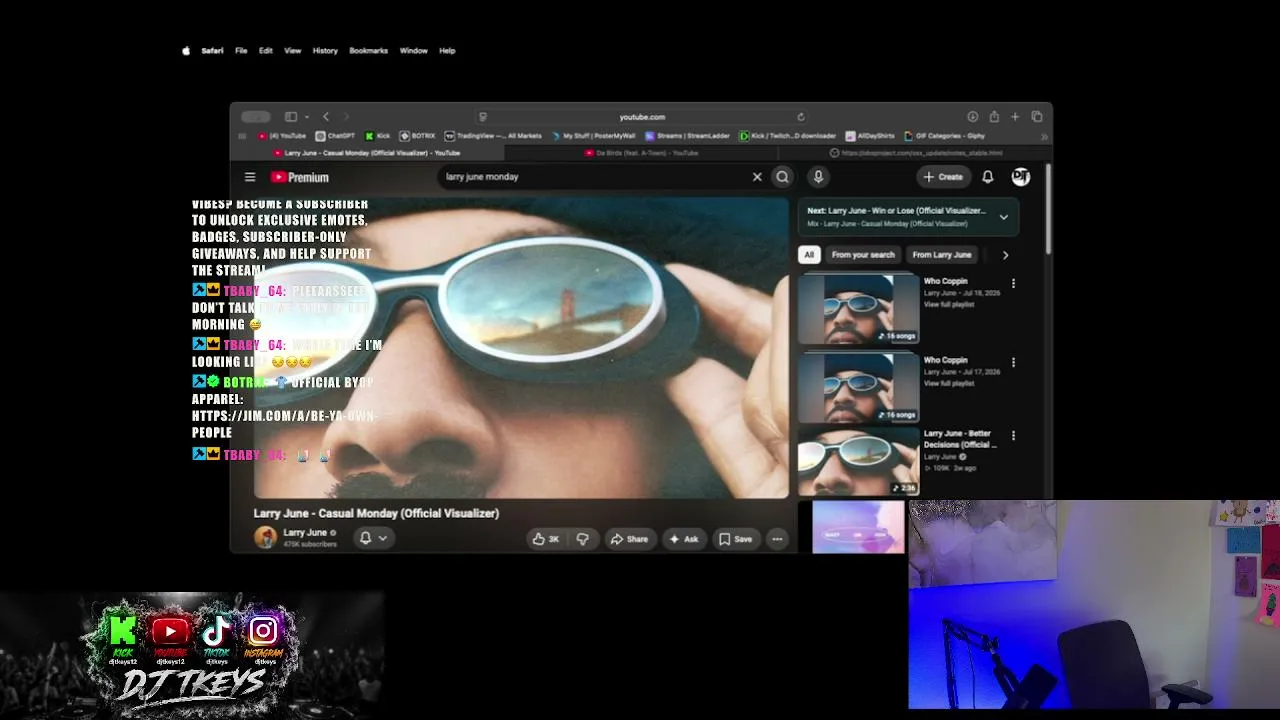Open the account avatar menu
The image size is (1280, 720).
click(1021, 177)
